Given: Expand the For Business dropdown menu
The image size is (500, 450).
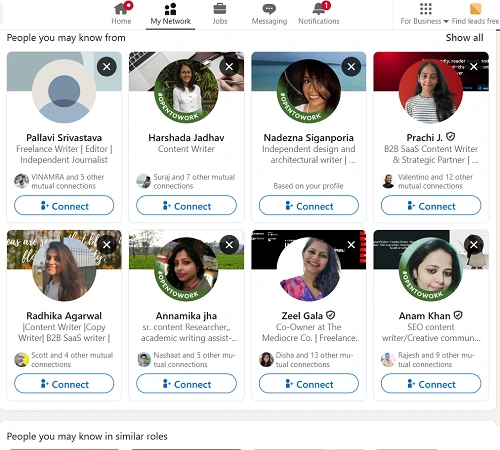Looking at the screenshot, I should pyautogui.click(x=424, y=14).
